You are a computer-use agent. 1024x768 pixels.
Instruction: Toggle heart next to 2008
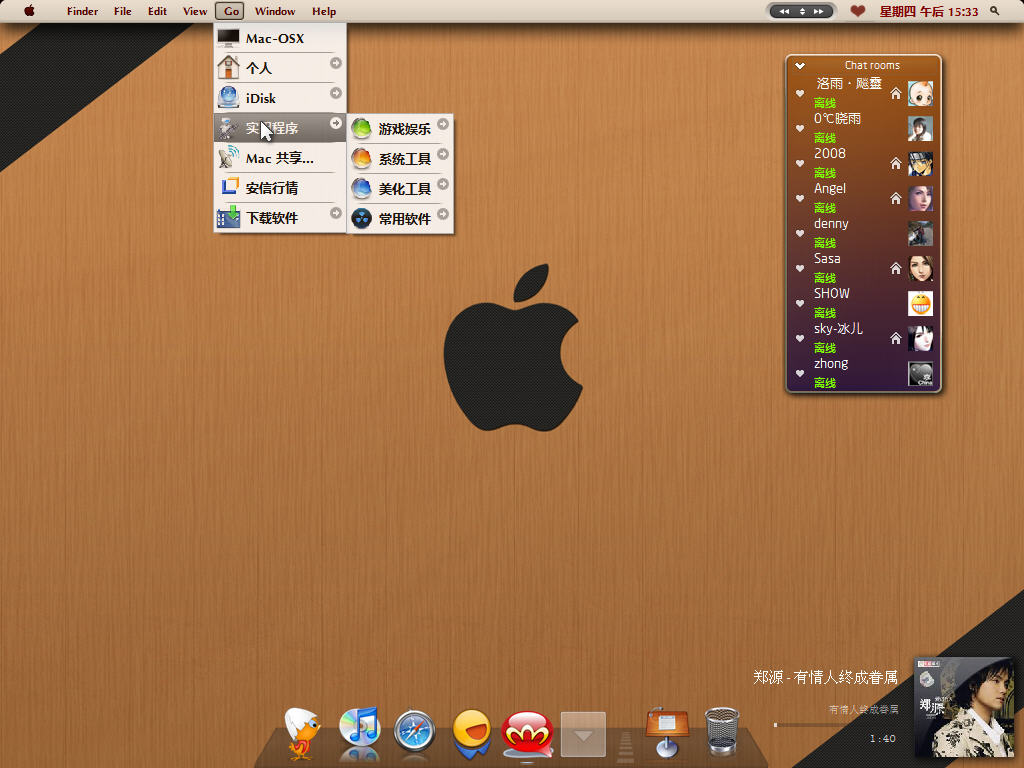pos(799,163)
